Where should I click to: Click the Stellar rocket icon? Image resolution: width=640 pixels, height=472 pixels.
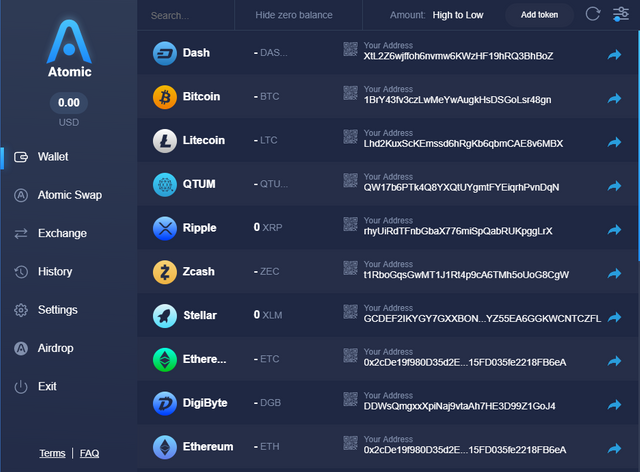tap(165, 316)
